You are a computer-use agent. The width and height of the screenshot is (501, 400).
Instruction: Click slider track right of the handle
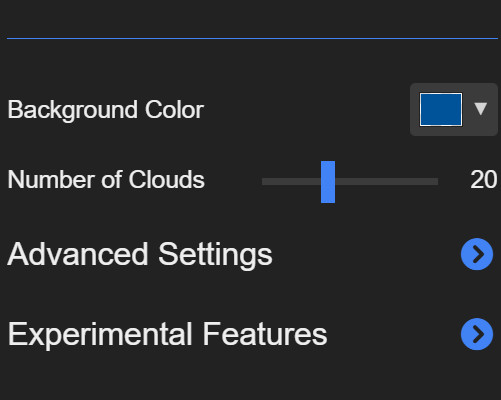tap(387, 182)
